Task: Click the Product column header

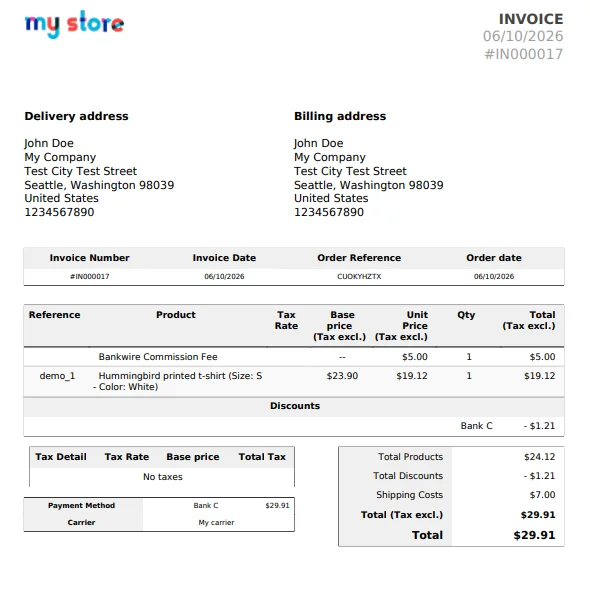Action: (x=176, y=315)
